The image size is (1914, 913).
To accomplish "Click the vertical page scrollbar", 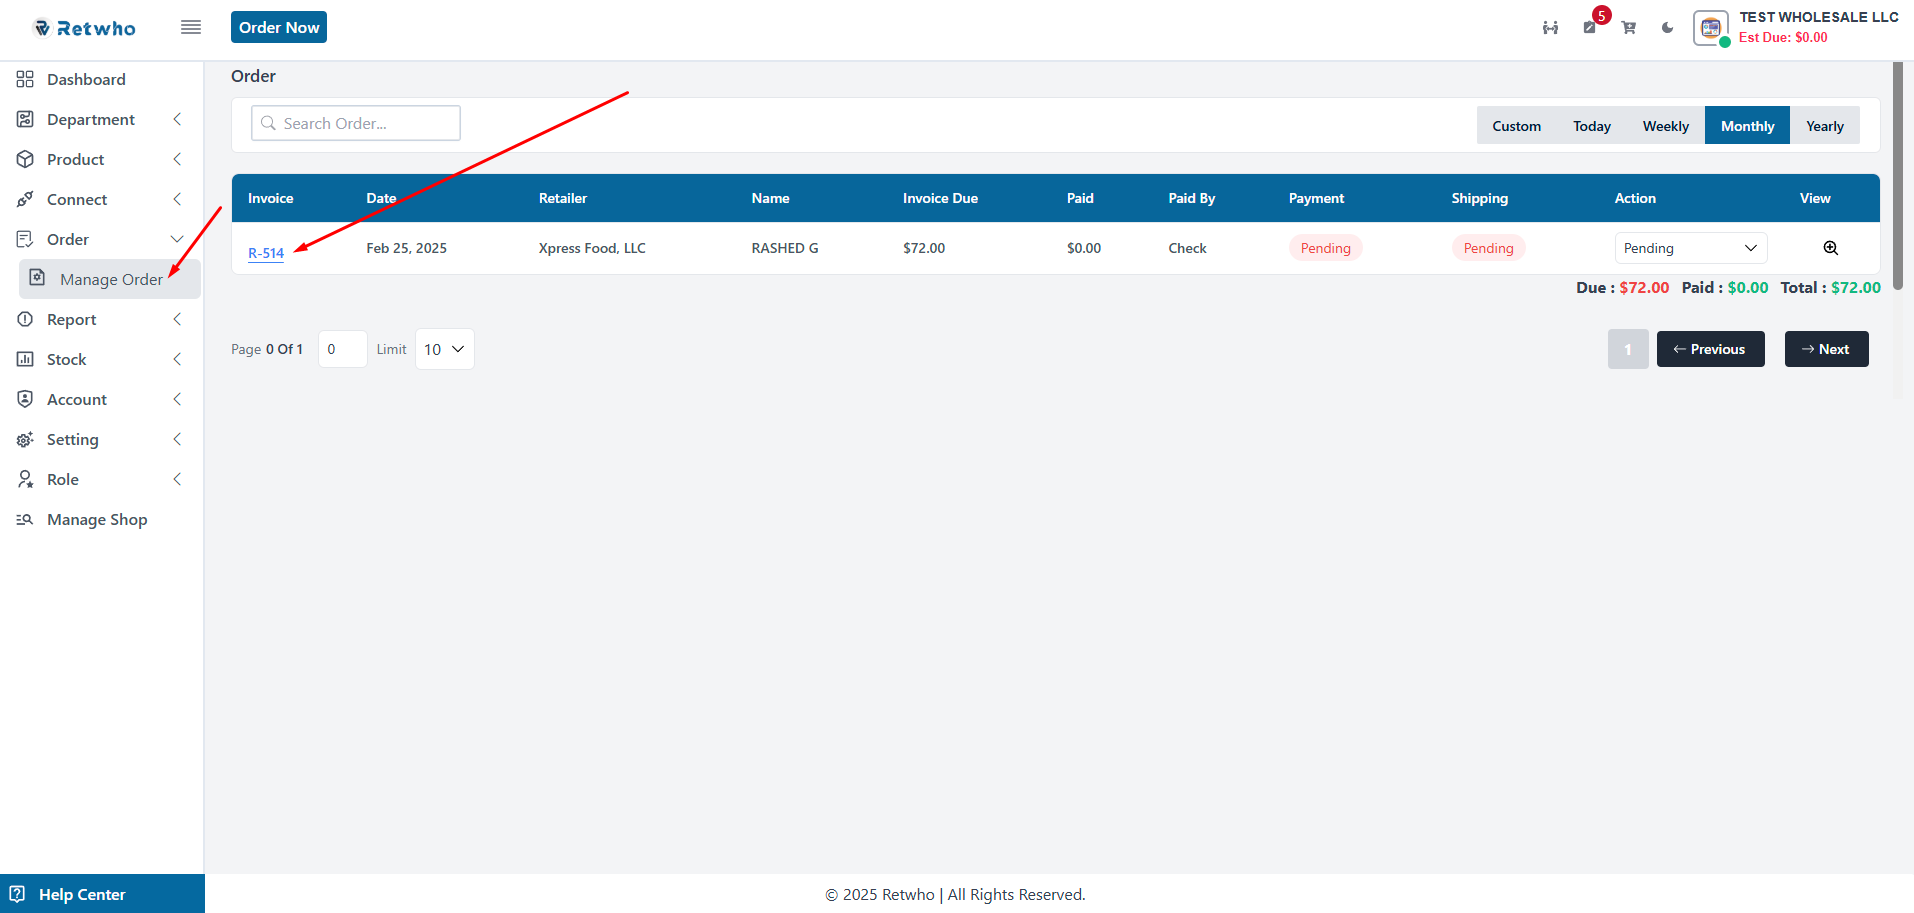I will pos(1898,175).
